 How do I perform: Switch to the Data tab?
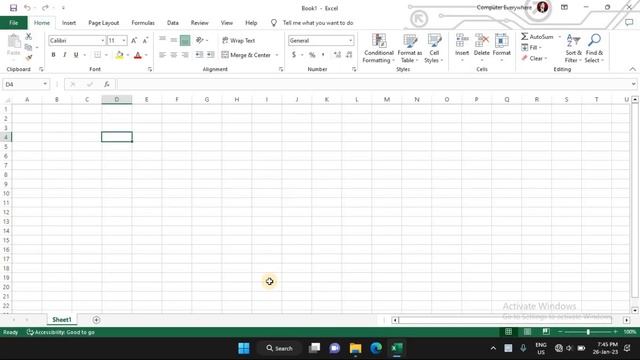[173, 23]
